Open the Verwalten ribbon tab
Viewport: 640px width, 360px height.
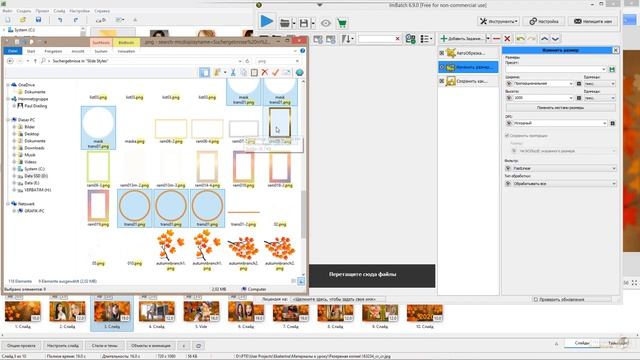126,51
